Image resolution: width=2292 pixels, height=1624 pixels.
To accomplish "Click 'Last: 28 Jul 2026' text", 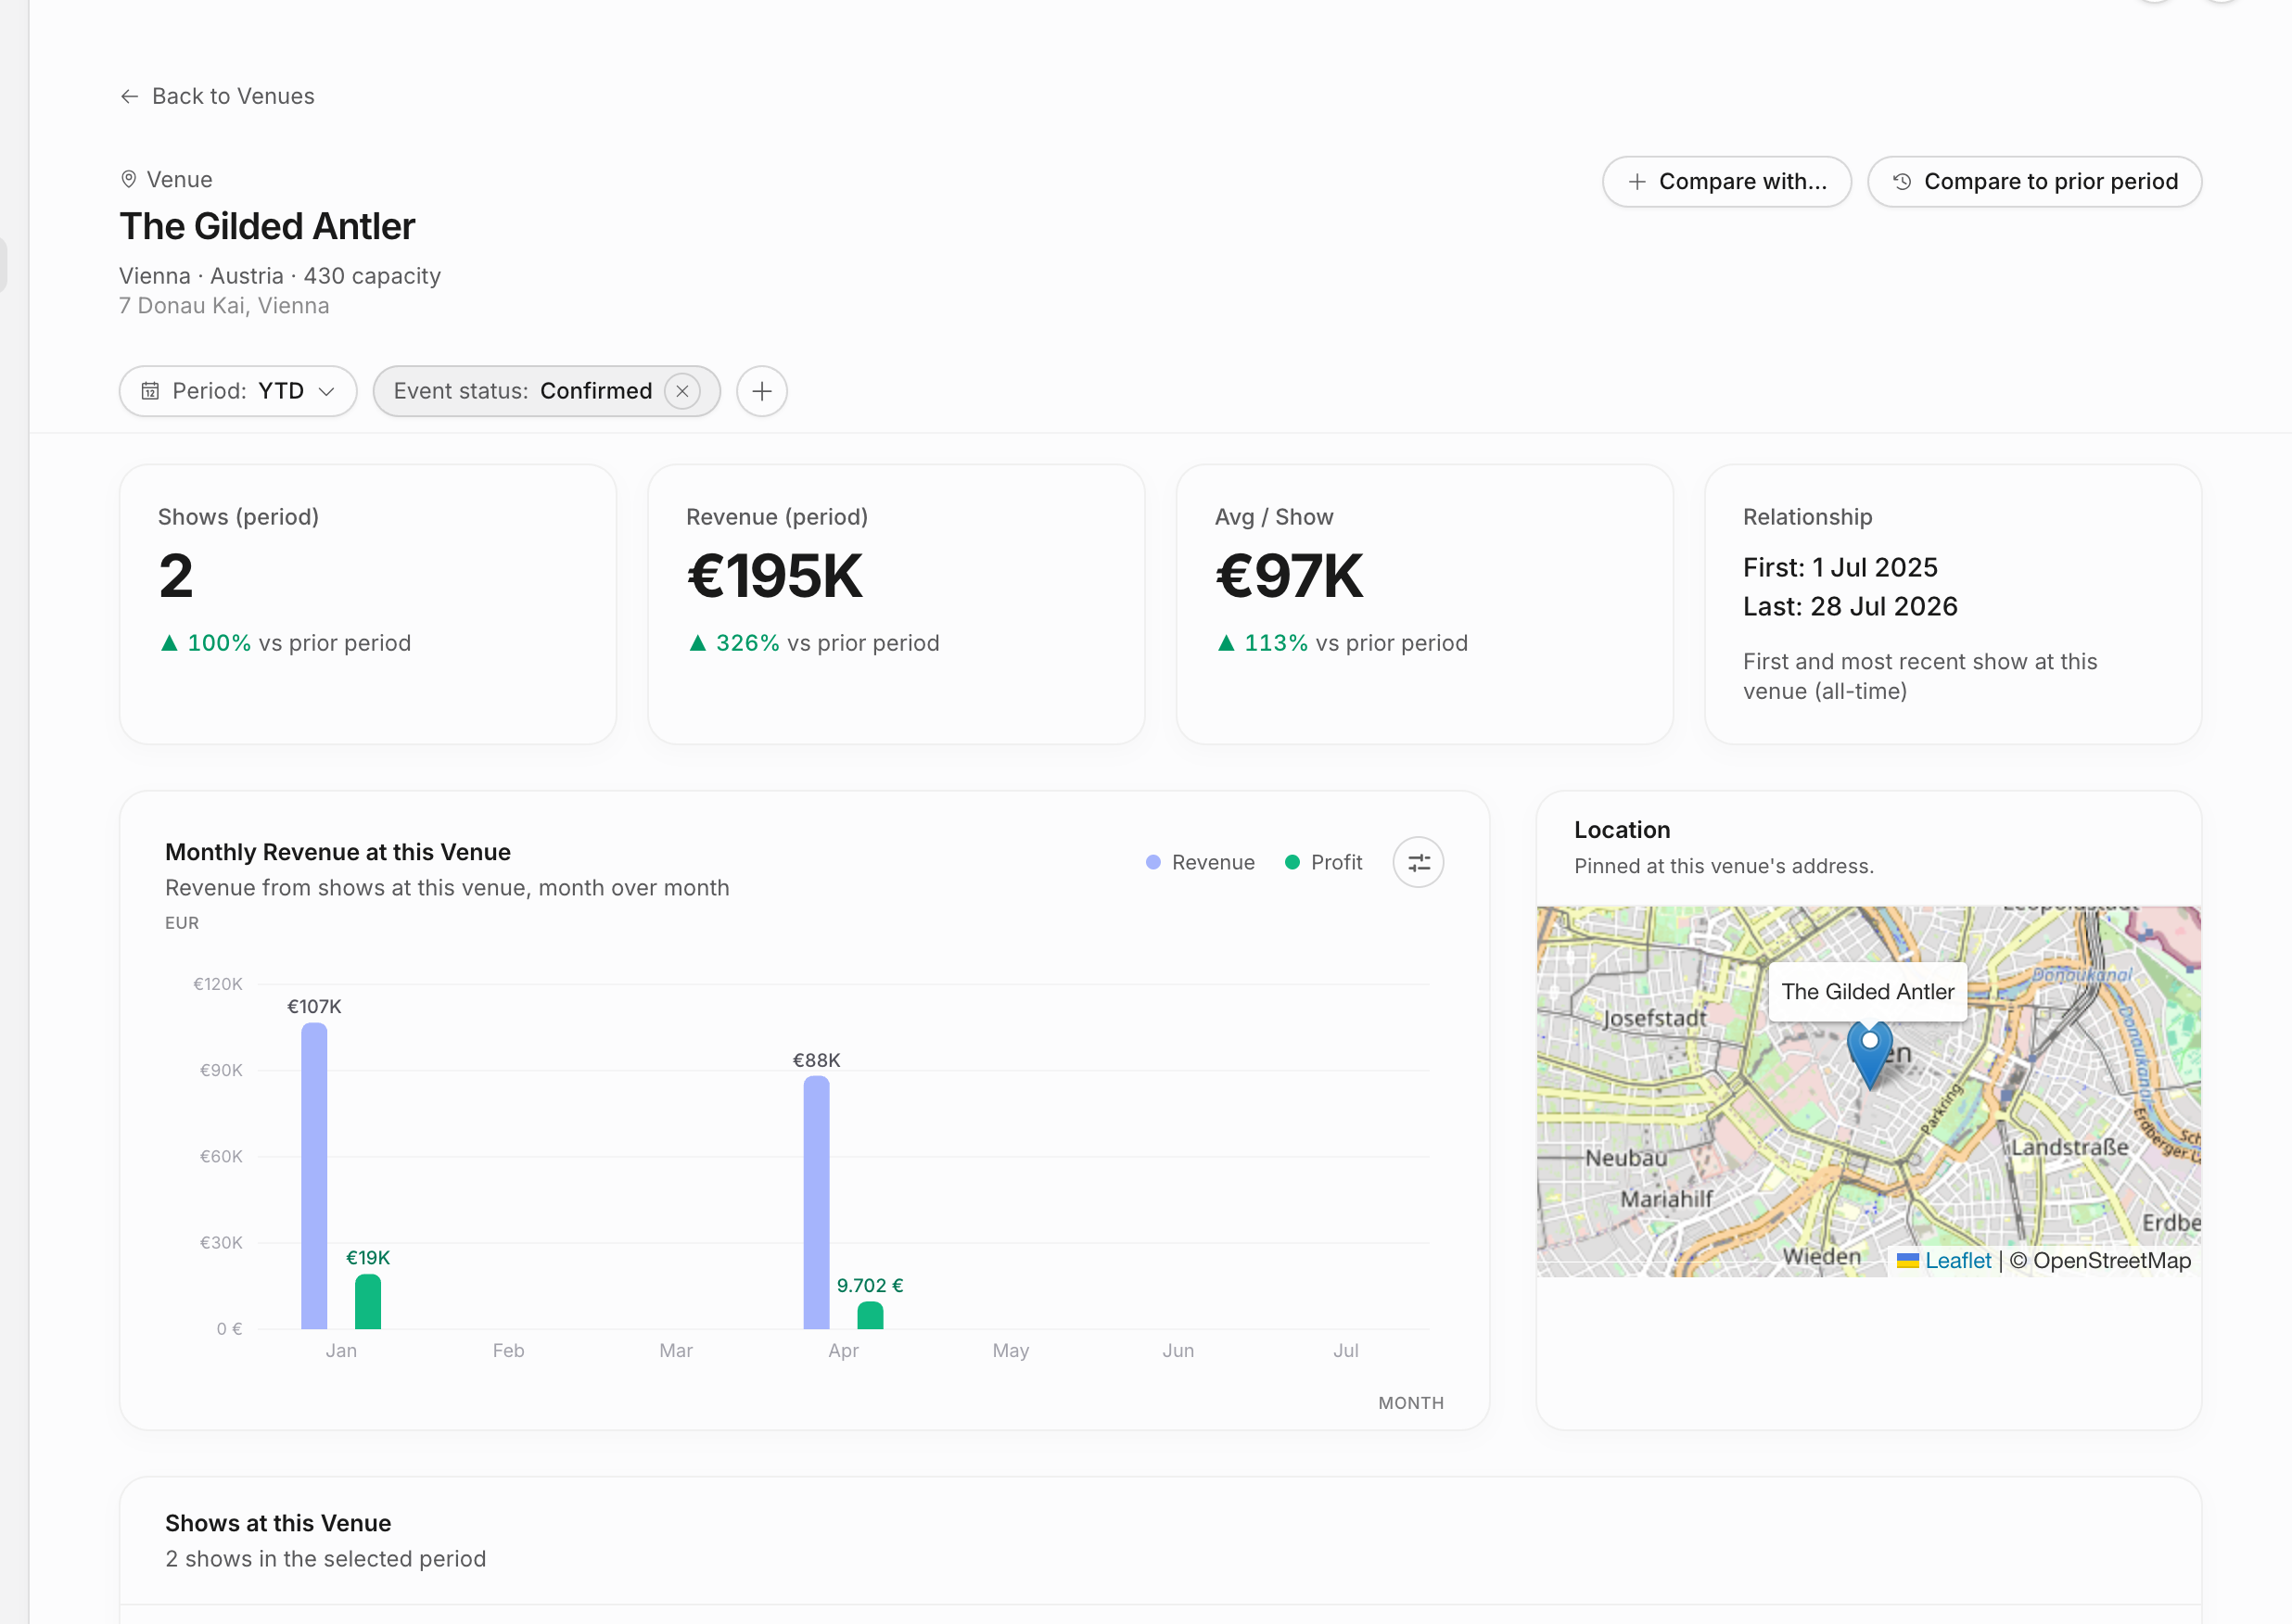I will 1850,607.
